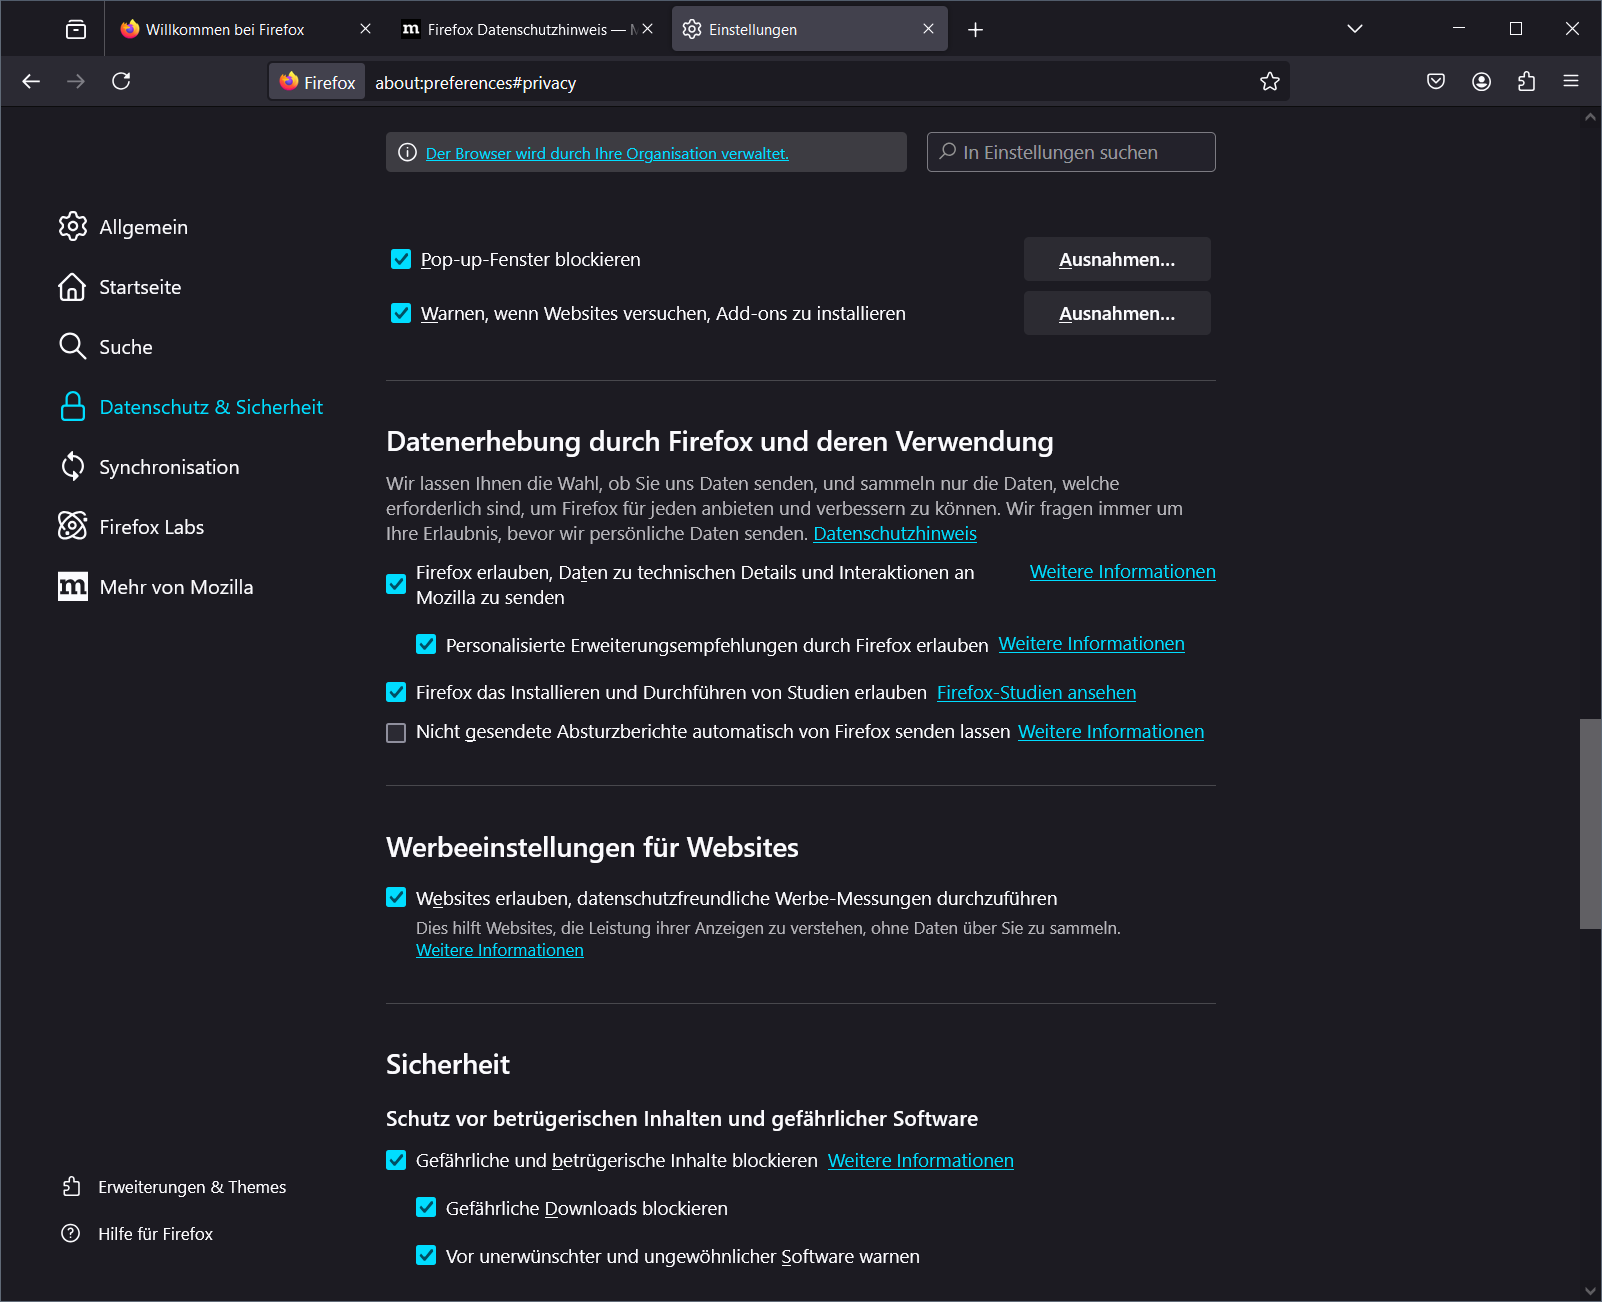Image resolution: width=1602 pixels, height=1302 pixels.
Task: Toggle Pop-up-Fenster blockieren checkbox
Action: pos(401,260)
